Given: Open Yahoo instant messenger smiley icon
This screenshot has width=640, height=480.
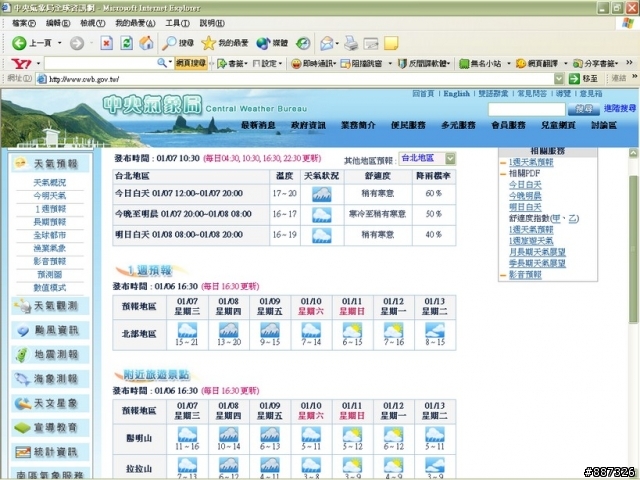Looking at the screenshot, I should click(x=296, y=63).
